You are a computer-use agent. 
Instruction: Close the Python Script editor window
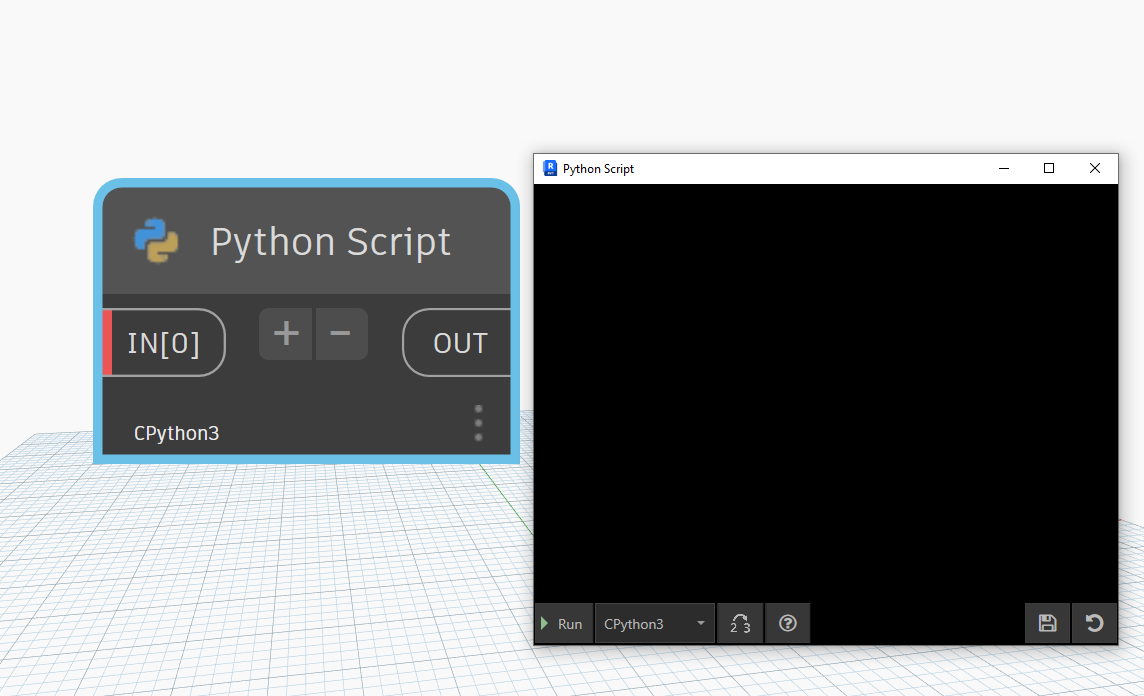point(1094,169)
